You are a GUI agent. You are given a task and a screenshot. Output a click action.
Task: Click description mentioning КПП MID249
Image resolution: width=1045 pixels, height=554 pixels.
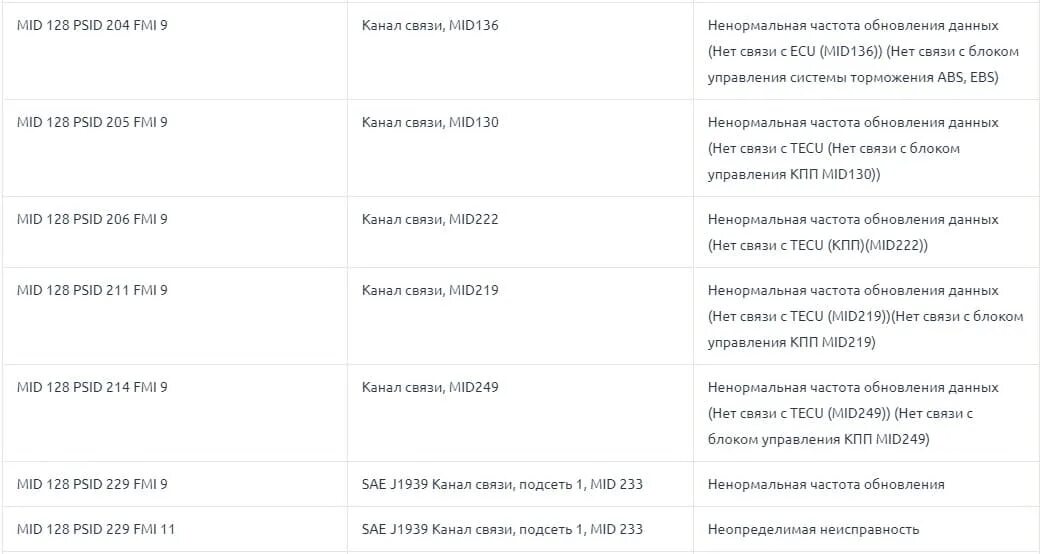(853, 413)
